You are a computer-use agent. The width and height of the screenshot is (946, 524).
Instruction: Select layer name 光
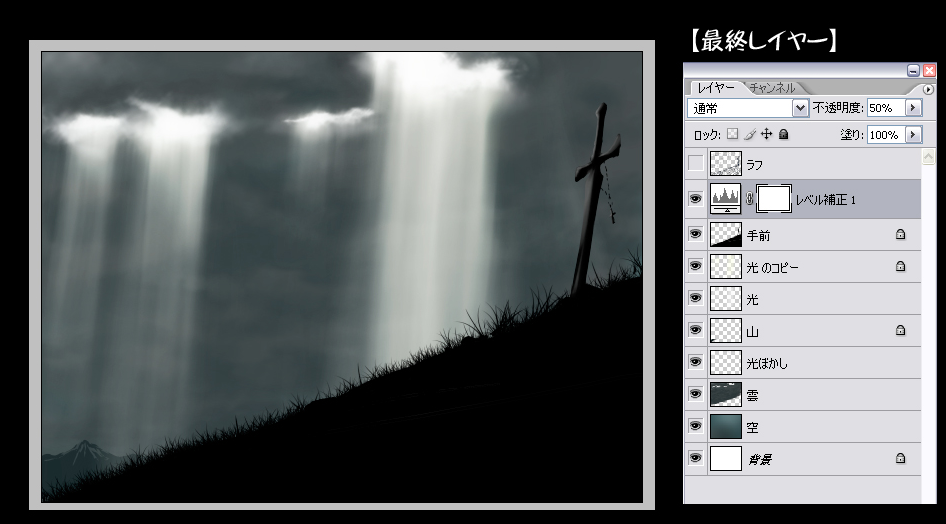[752, 299]
